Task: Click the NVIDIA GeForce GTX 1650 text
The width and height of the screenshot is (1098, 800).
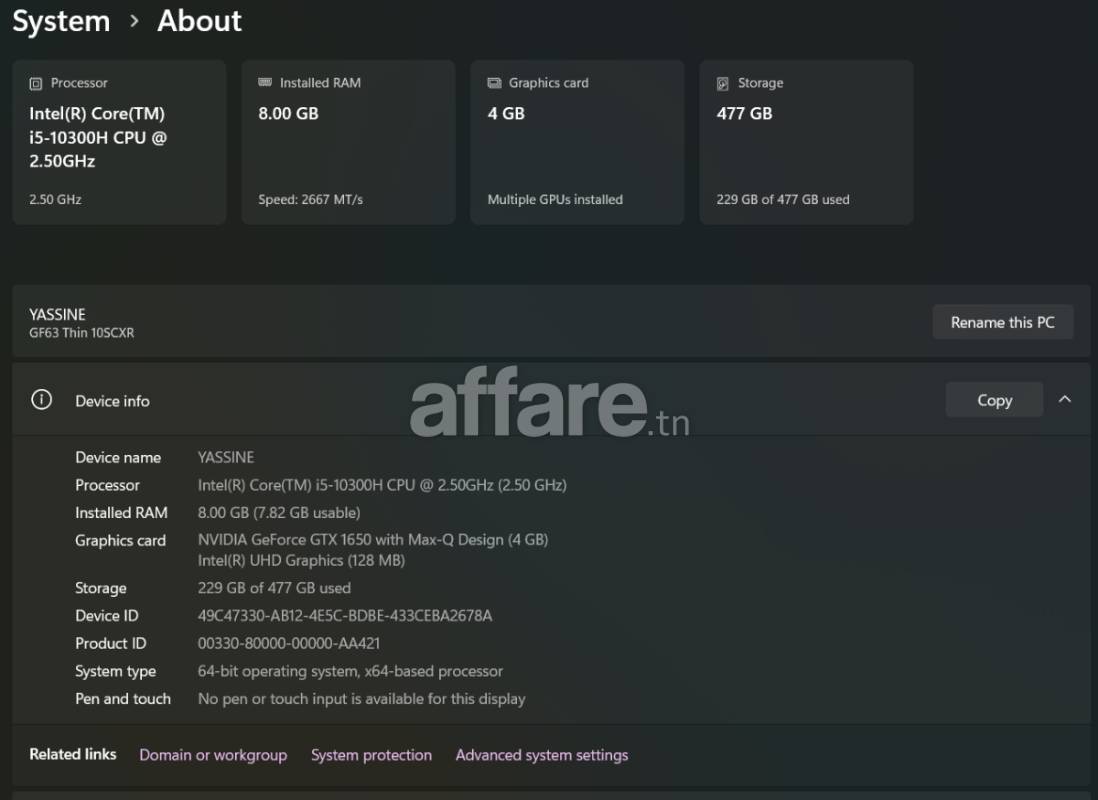Action: pyautogui.click(x=373, y=539)
